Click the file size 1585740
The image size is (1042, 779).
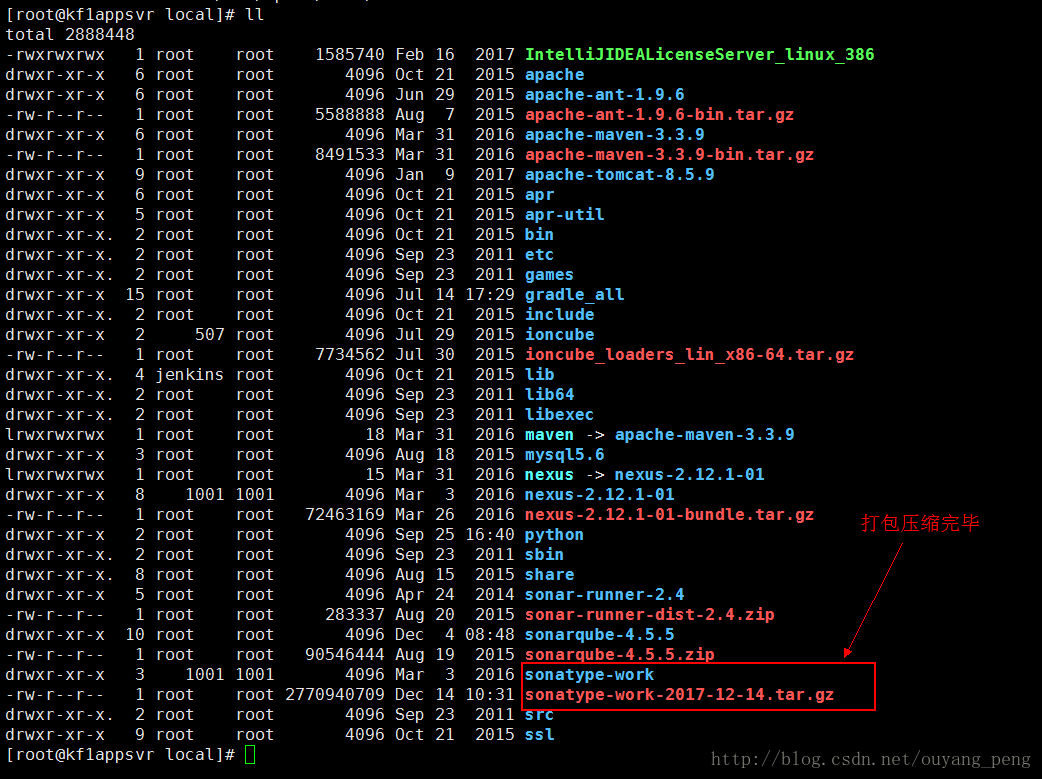pyautogui.click(x=350, y=55)
